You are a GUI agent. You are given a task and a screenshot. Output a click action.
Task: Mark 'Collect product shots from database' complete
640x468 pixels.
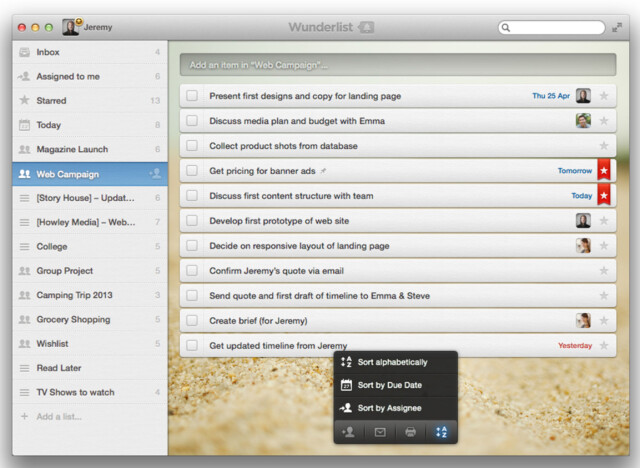(192, 146)
